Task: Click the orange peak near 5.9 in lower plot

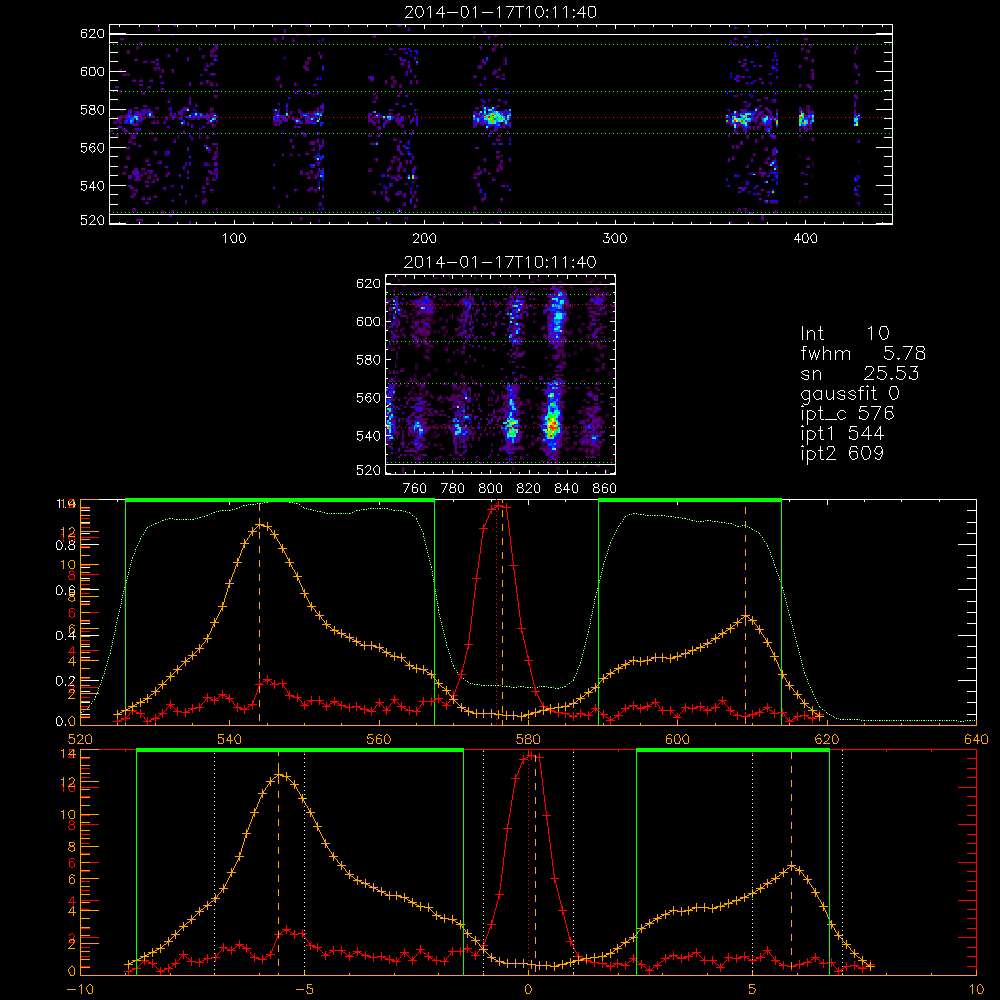Action: (791, 866)
